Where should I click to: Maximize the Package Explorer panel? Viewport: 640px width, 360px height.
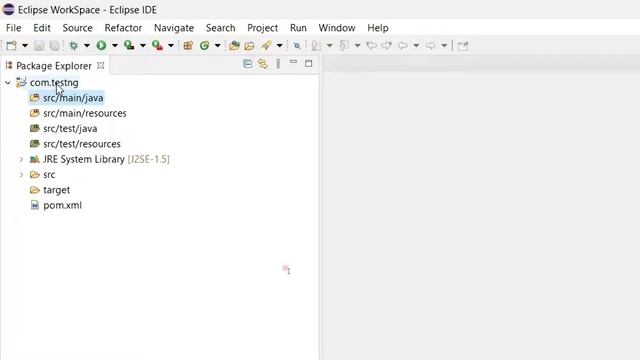coord(309,64)
